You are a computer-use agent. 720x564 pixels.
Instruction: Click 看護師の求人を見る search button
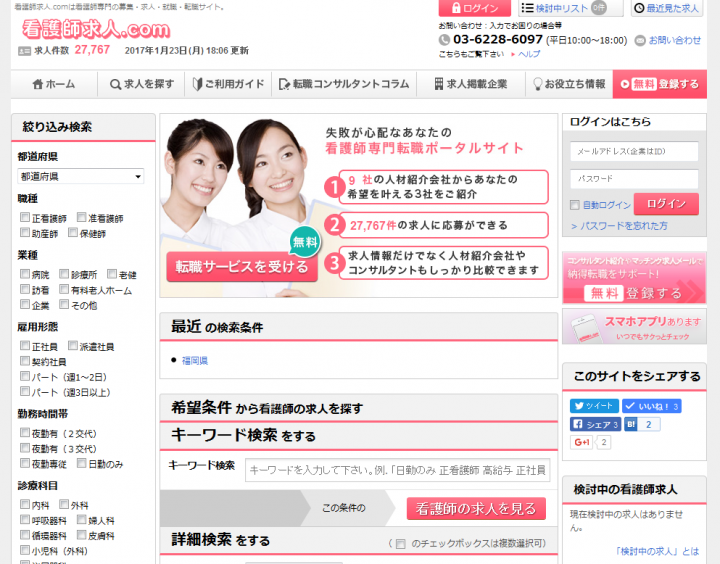pyautogui.click(x=476, y=508)
